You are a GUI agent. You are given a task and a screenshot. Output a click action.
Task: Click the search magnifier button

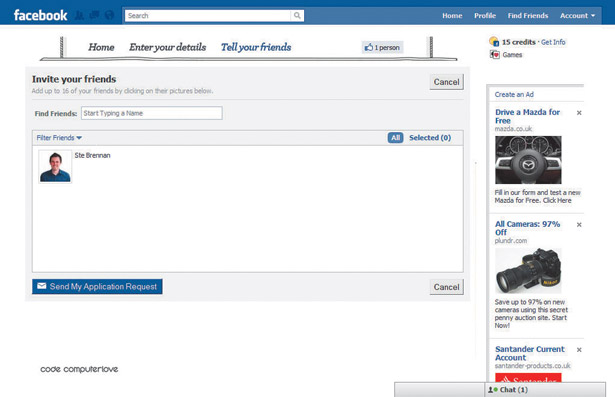[297, 15]
